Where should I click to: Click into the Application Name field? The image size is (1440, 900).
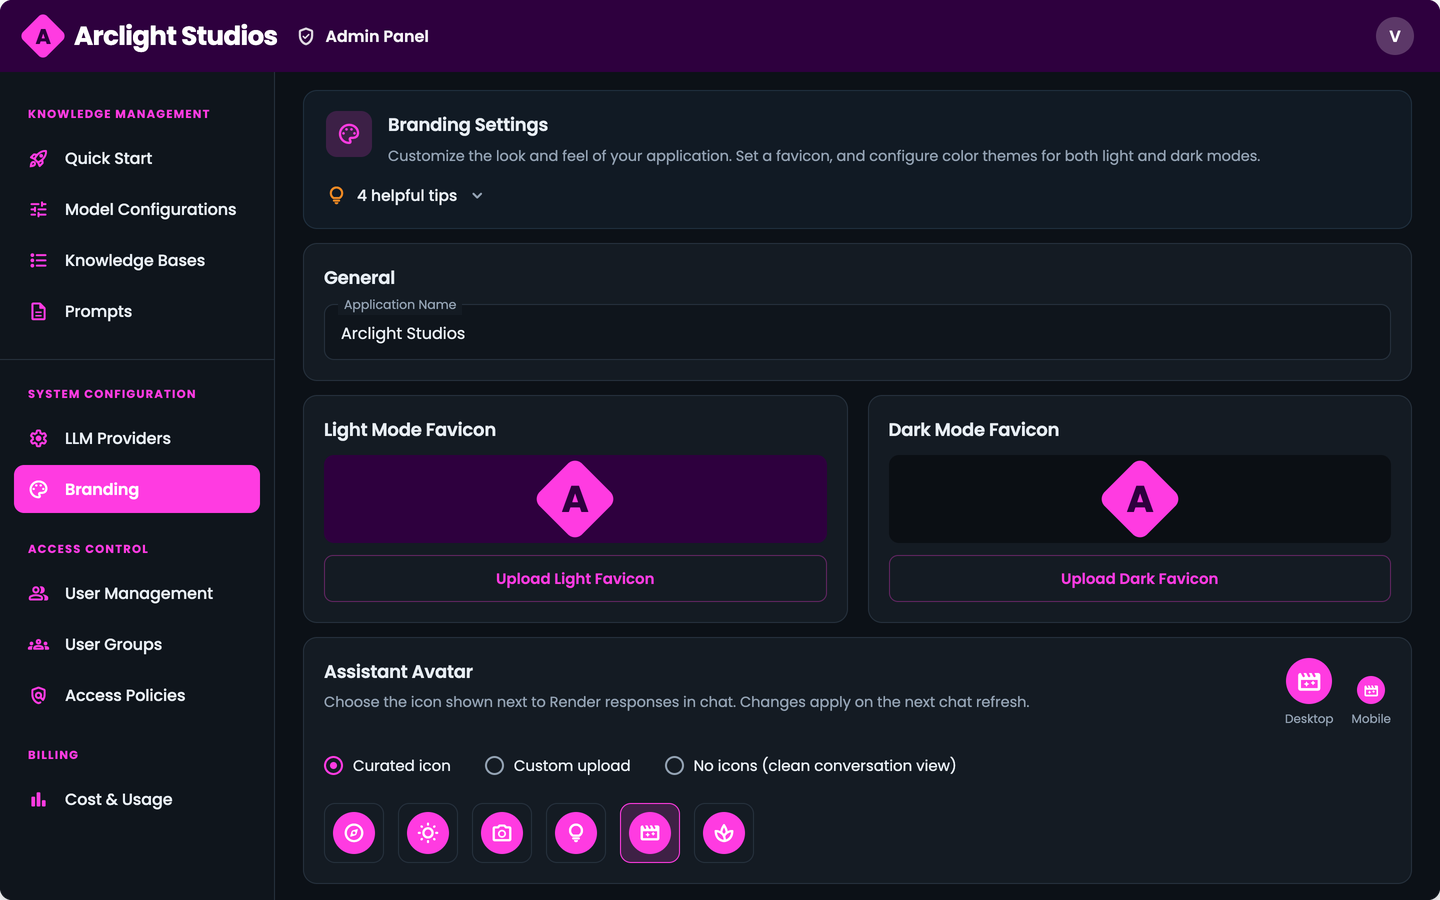click(x=857, y=333)
